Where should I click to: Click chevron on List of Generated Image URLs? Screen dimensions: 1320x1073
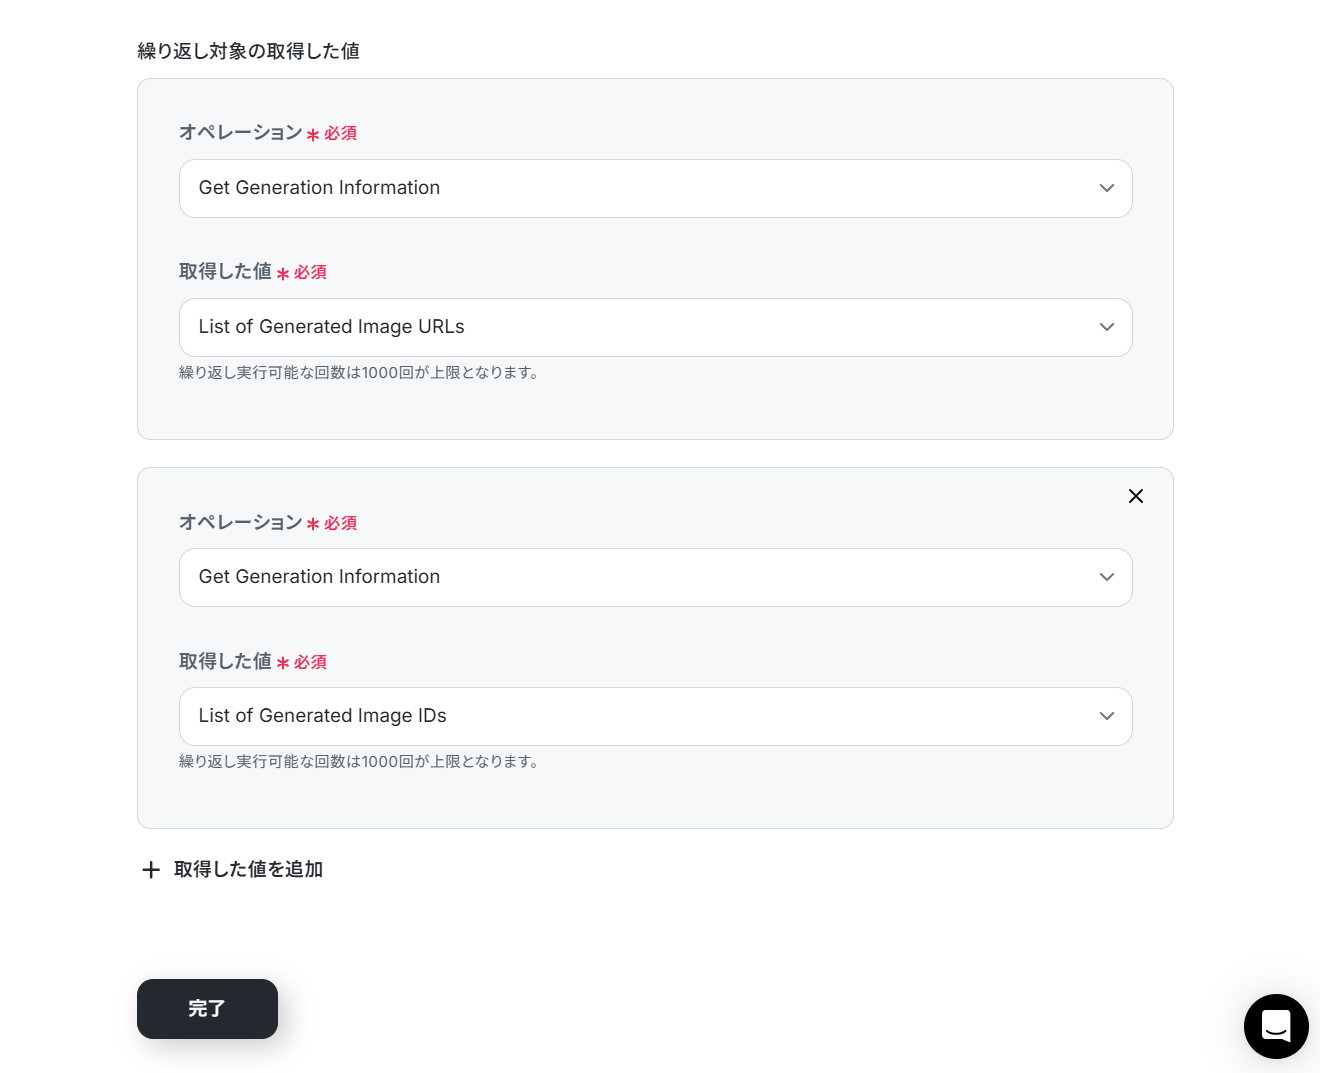[x=1106, y=327]
